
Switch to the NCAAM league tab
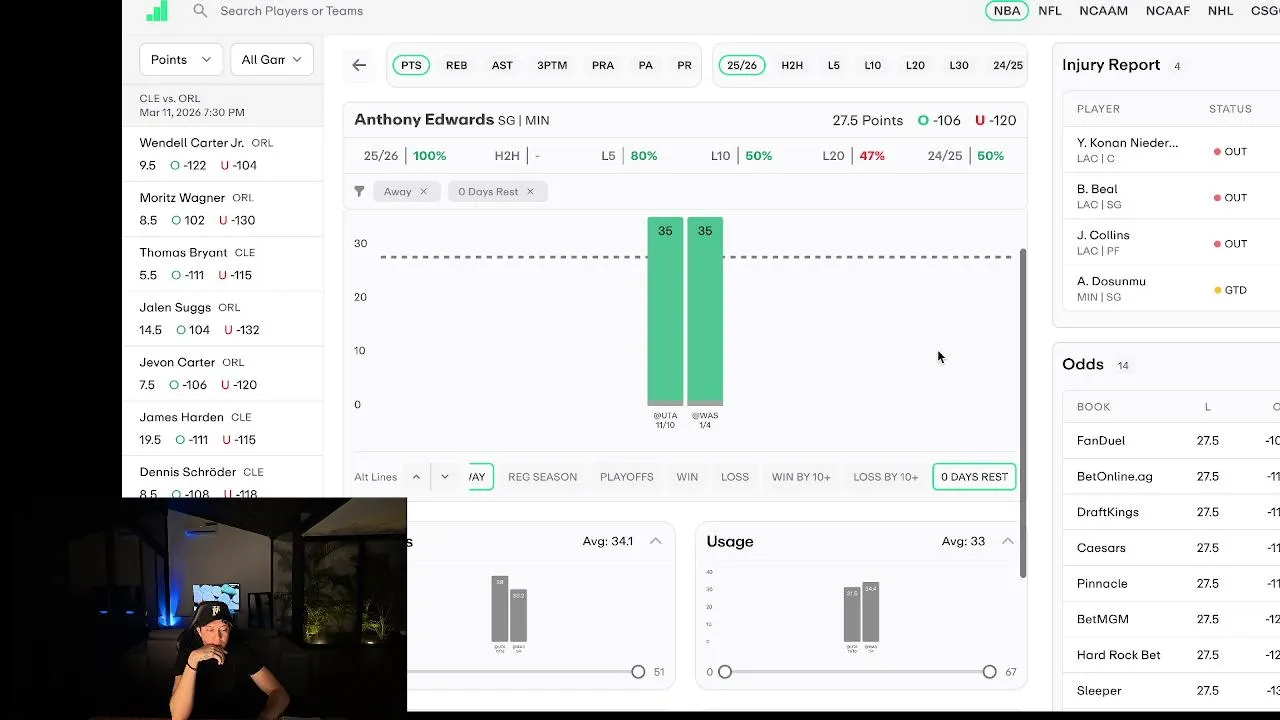[1103, 11]
